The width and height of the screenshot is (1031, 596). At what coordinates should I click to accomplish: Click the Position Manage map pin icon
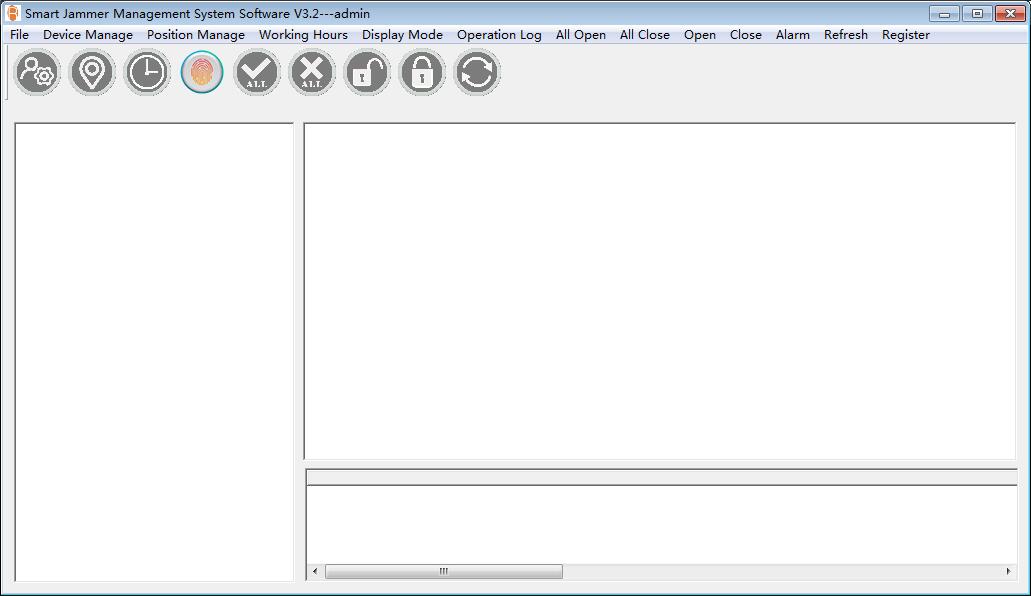(93, 73)
